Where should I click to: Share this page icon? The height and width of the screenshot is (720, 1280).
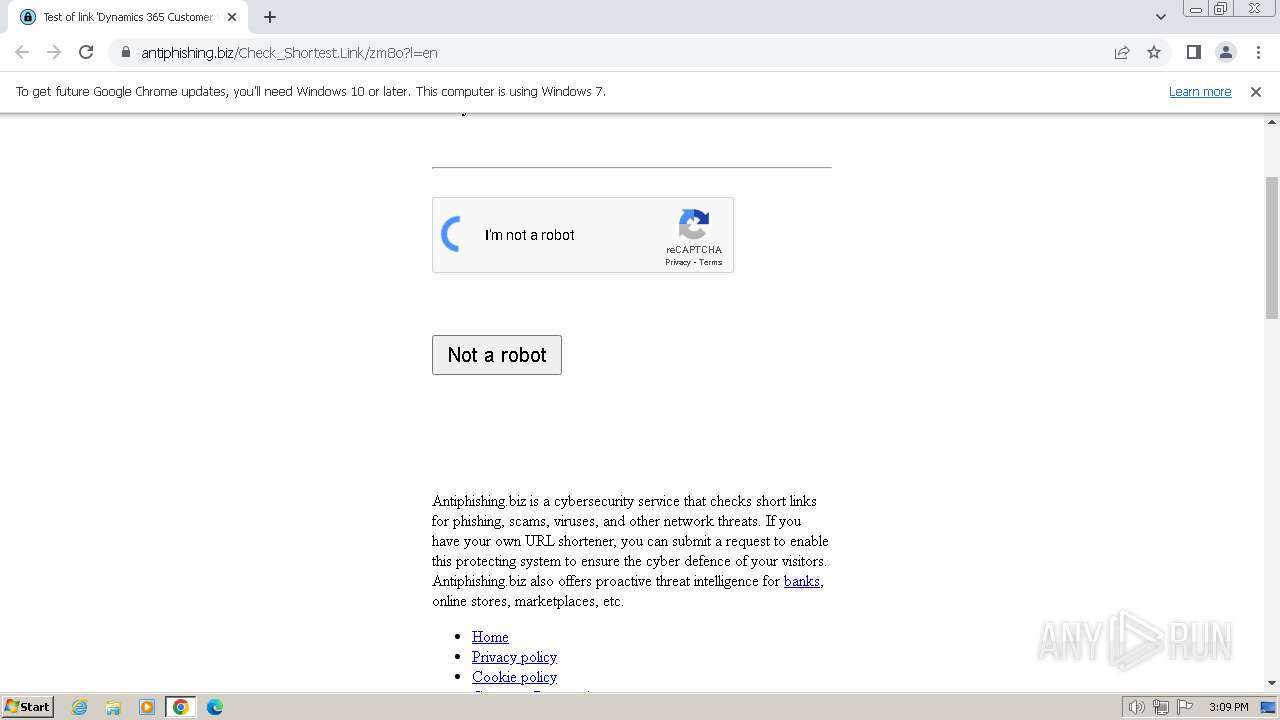point(1122,52)
